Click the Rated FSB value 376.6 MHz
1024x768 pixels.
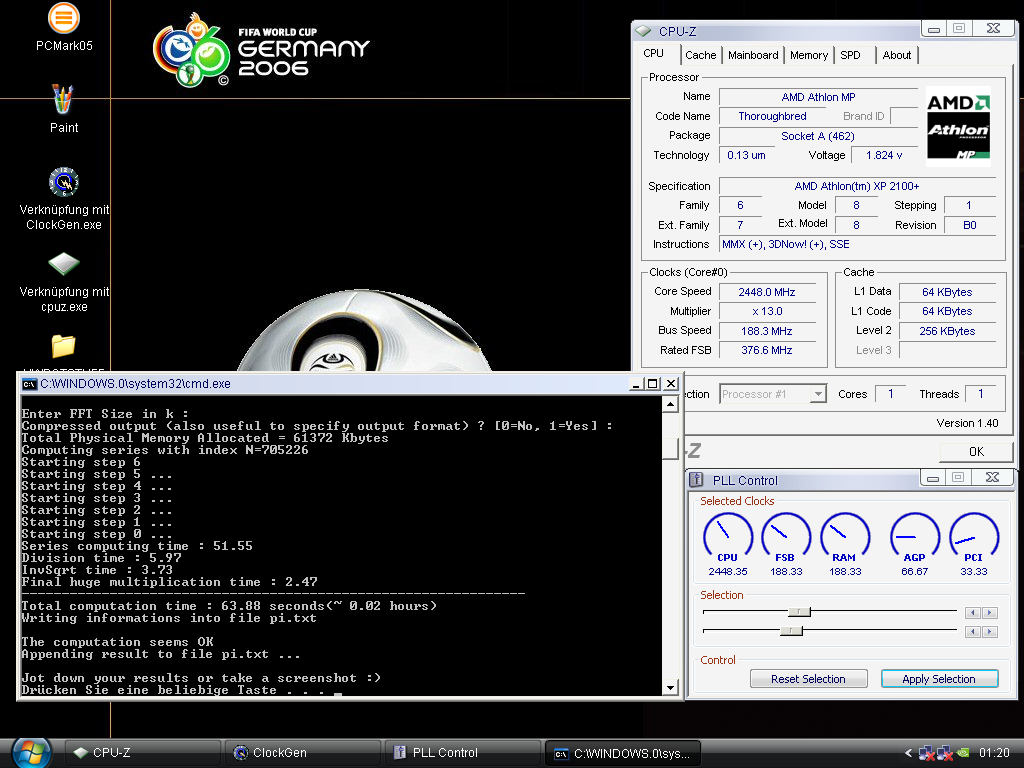pyautogui.click(x=767, y=350)
